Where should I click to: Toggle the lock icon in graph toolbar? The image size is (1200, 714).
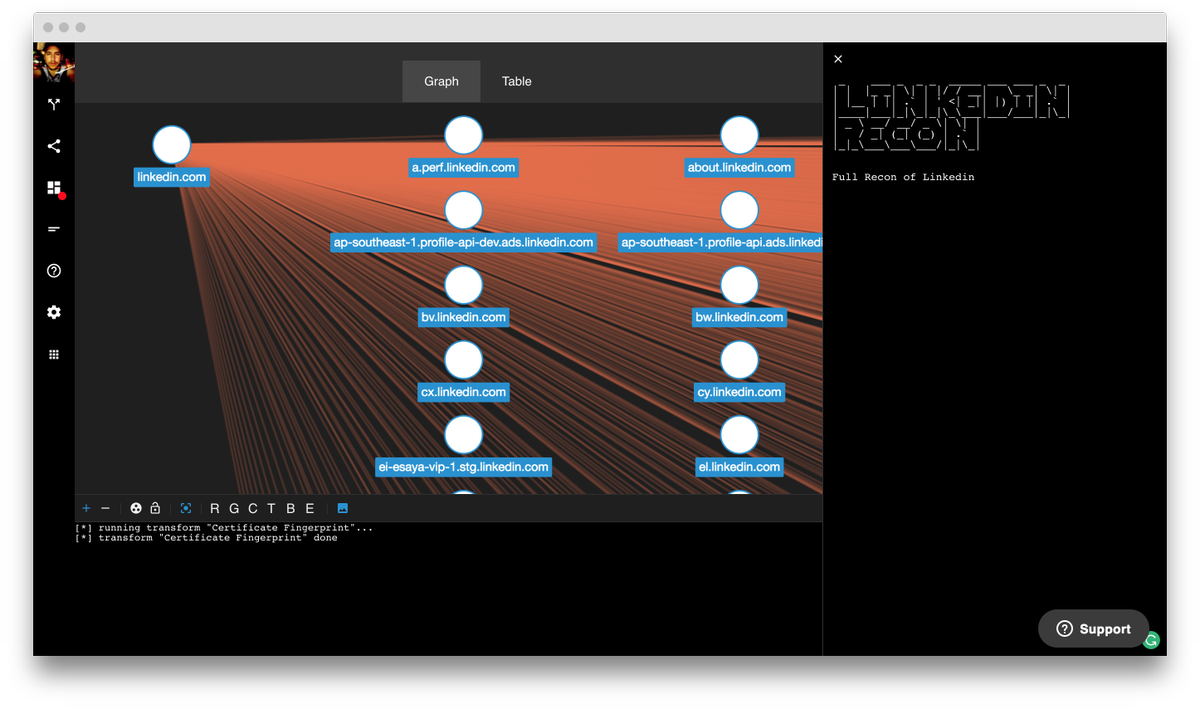pos(155,508)
